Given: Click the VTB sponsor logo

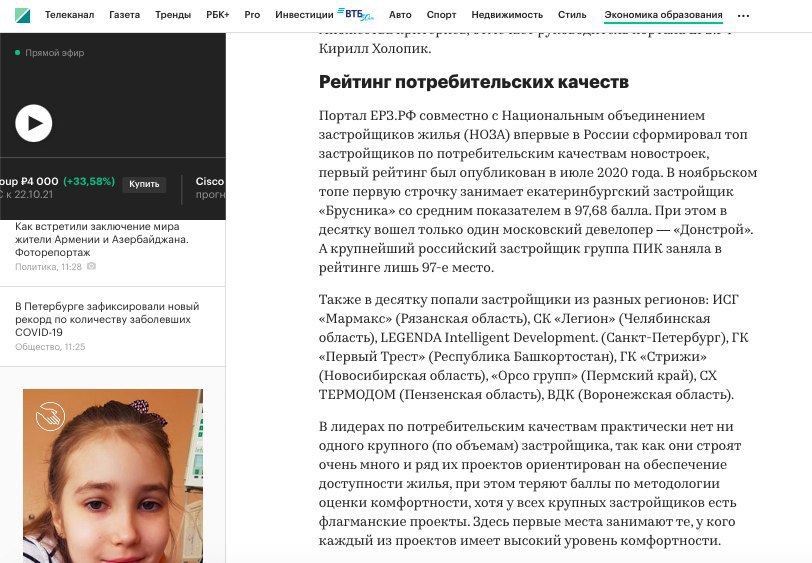Looking at the screenshot, I should click(x=356, y=14).
